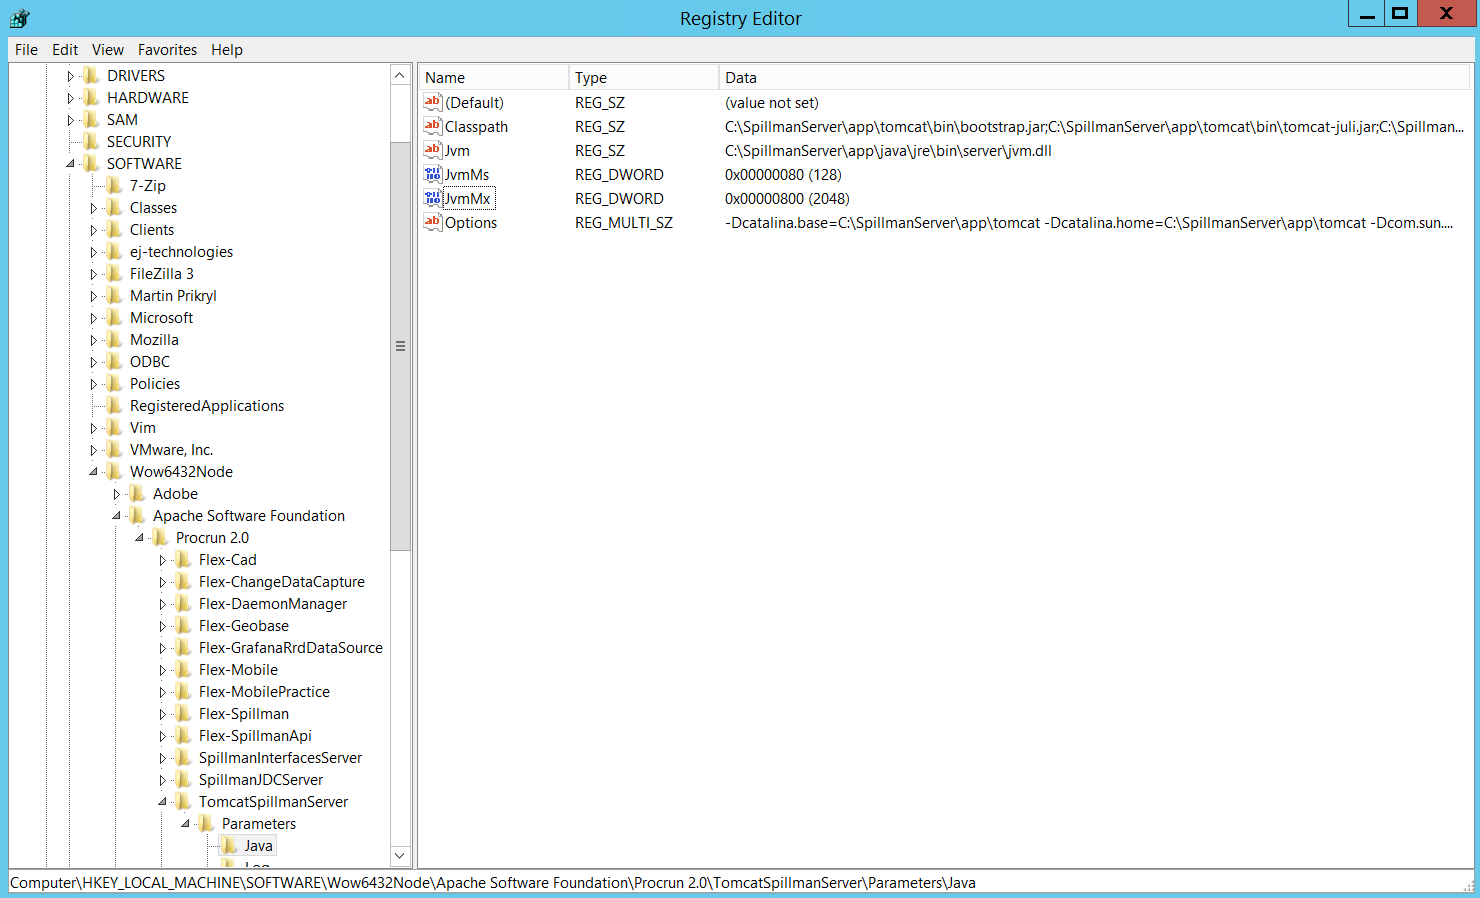Click the Flex-SpillmanApi folder icon
The width and height of the screenshot is (1480, 898).
click(184, 736)
